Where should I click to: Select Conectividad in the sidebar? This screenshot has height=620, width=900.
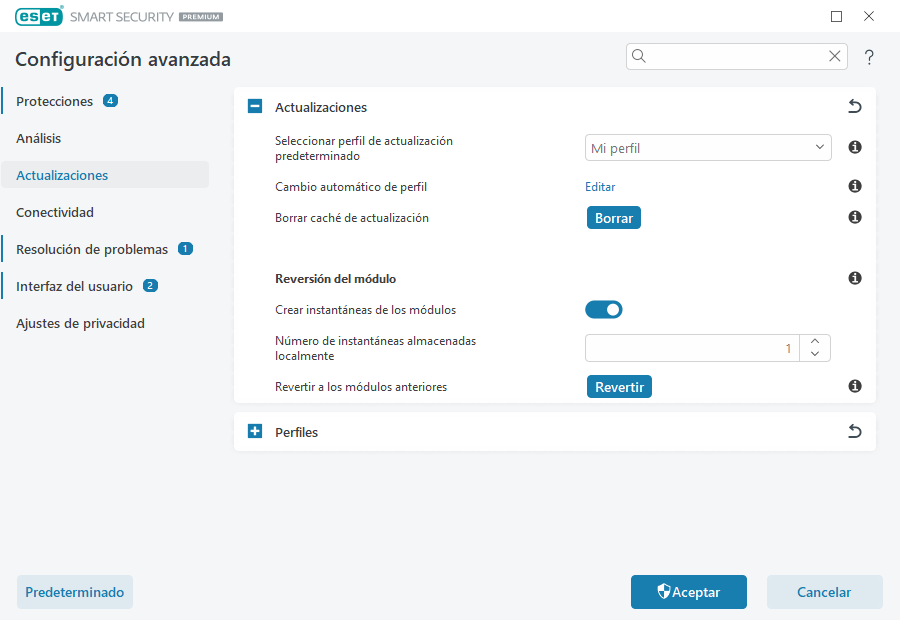(x=55, y=212)
